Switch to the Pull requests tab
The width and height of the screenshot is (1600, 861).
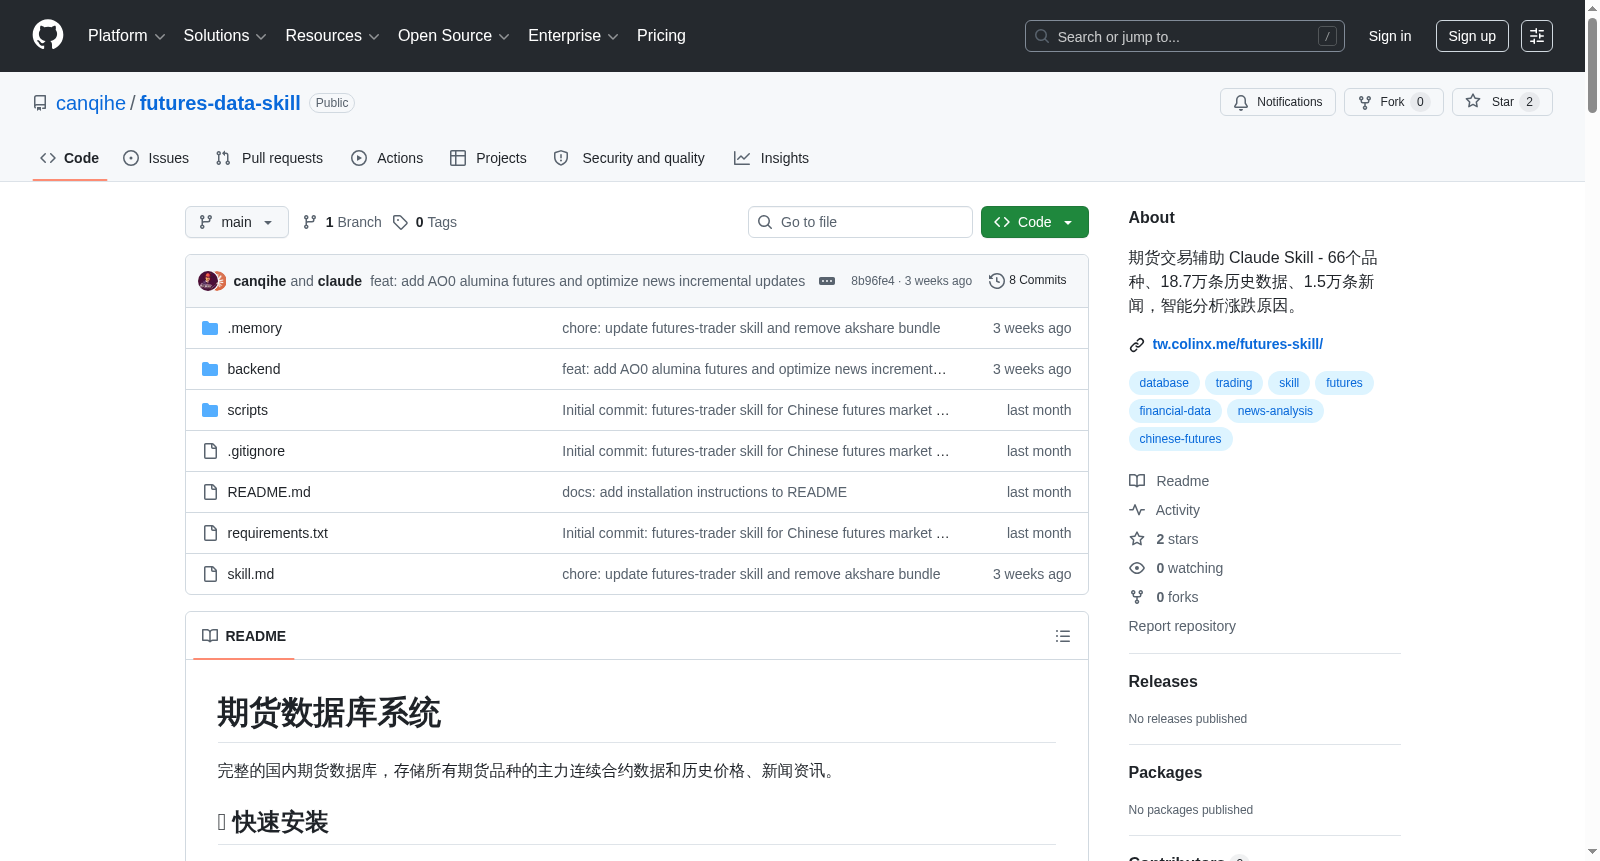(269, 158)
